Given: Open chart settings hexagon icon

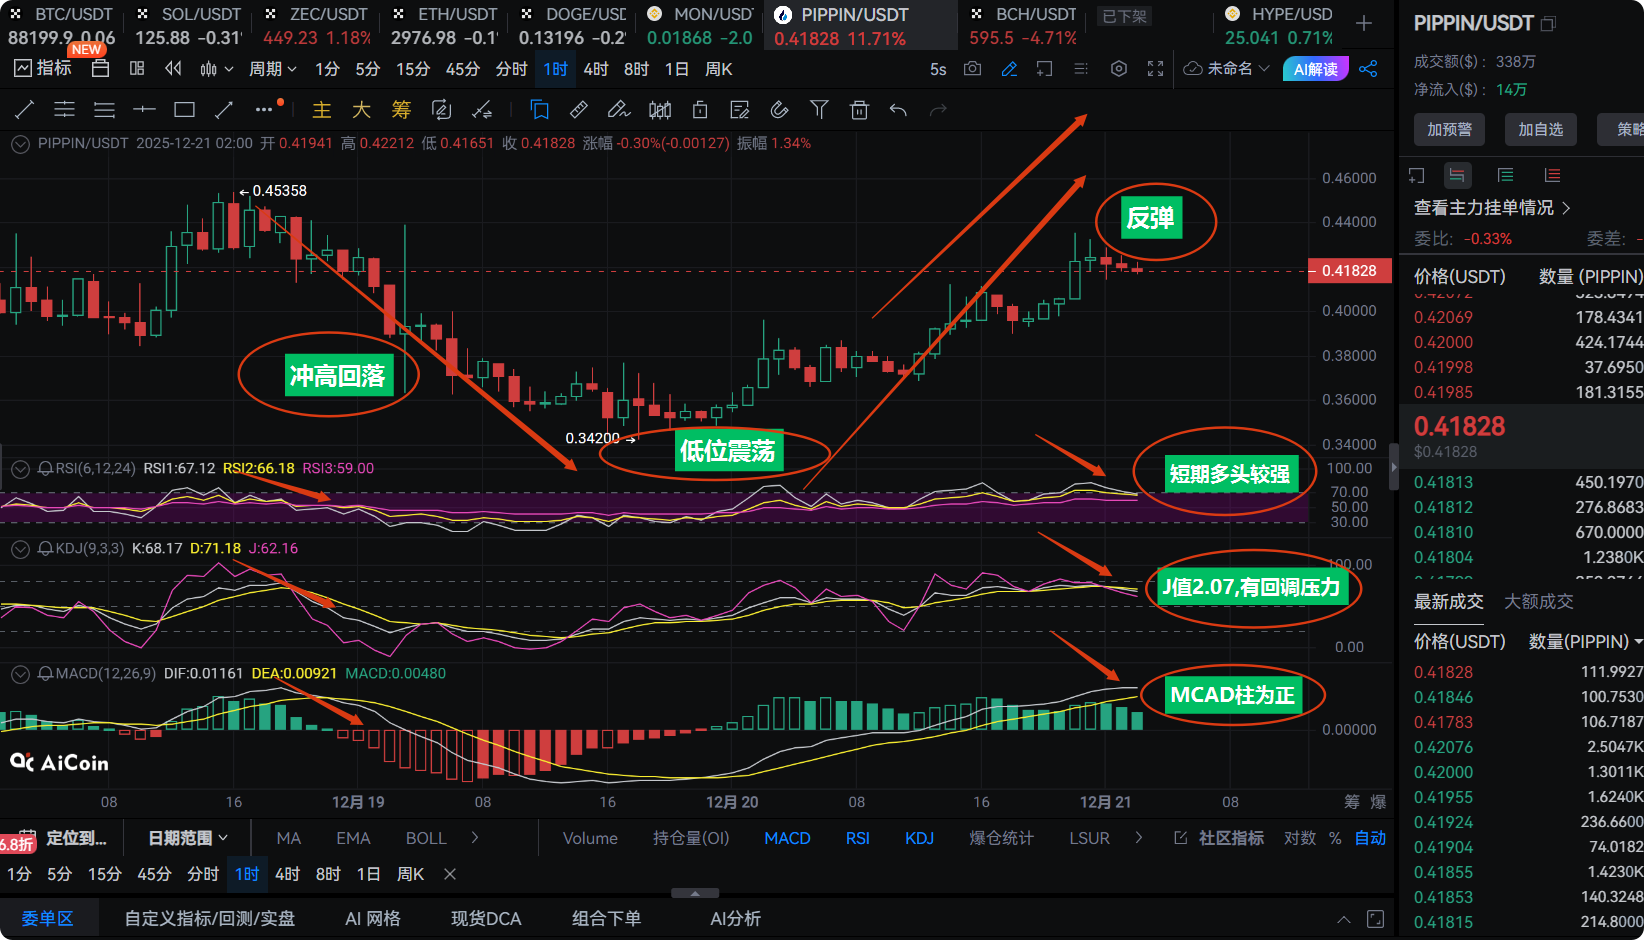Looking at the screenshot, I should 1119,69.
